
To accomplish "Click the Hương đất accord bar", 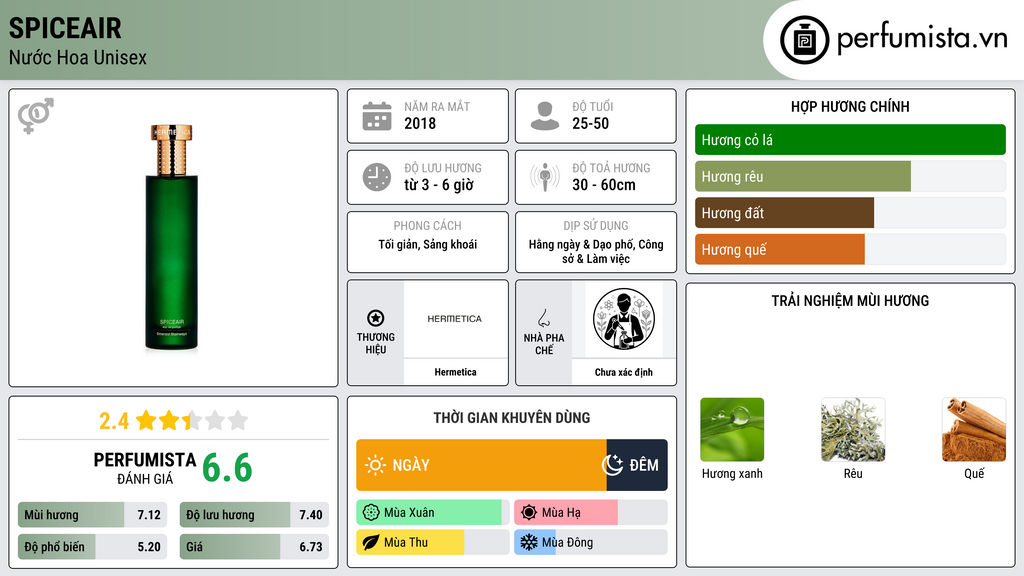I will click(850, 213).
